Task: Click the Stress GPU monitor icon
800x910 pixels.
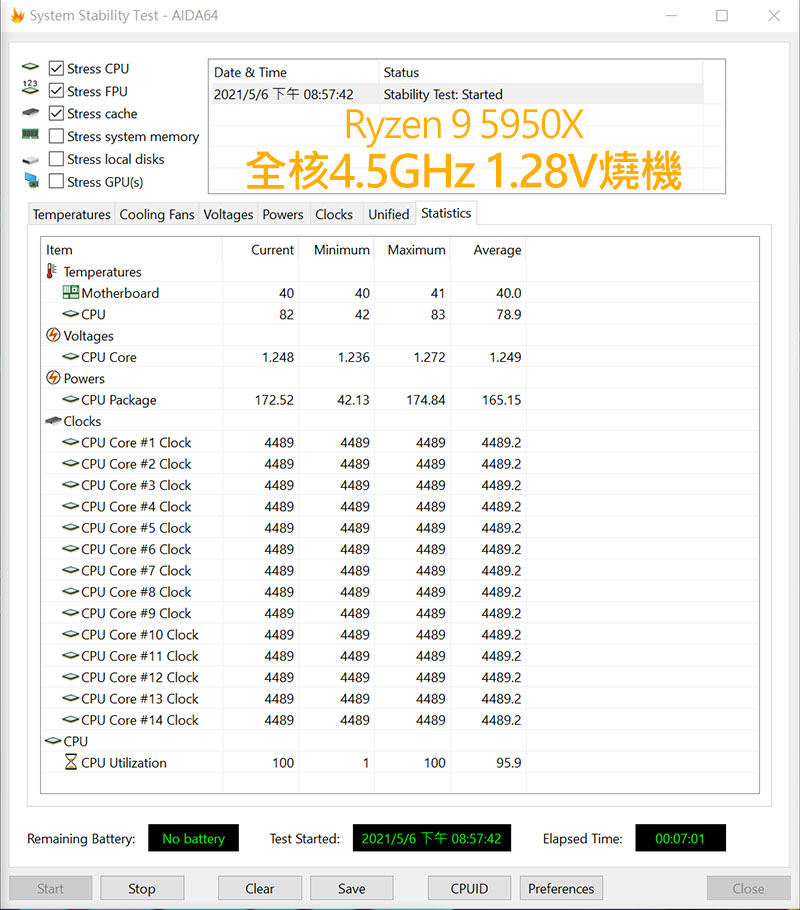Action: point(31,180)
